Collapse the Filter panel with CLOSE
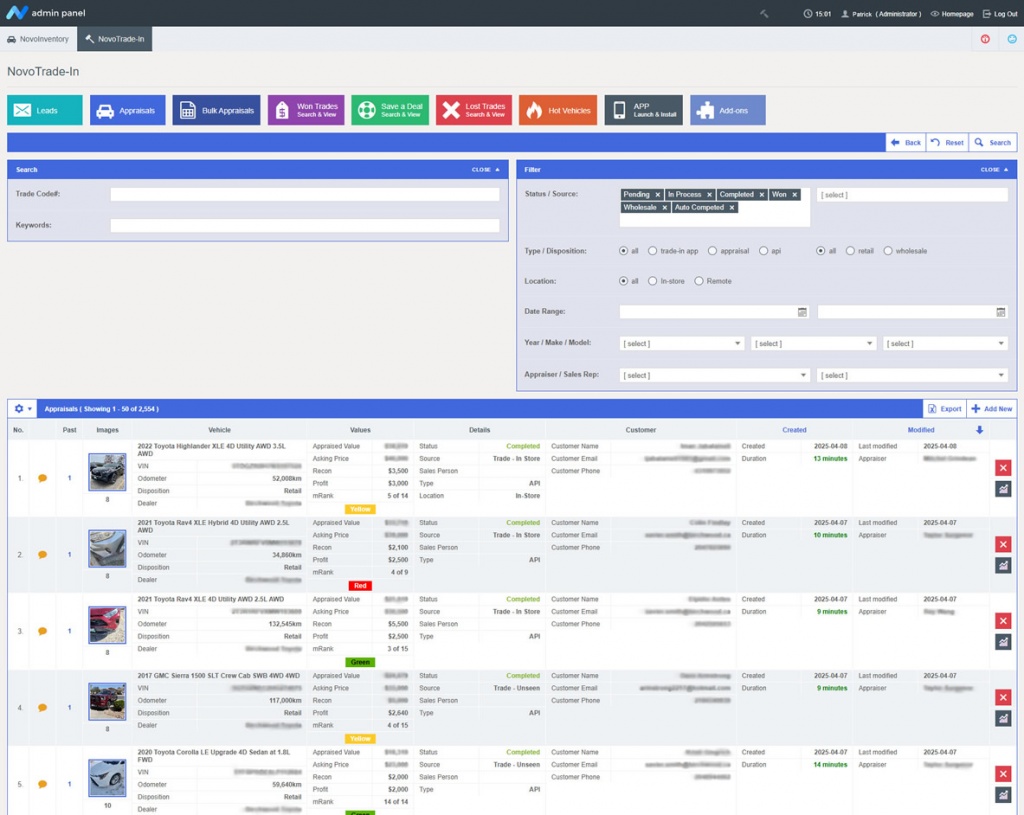 point(994,170)
